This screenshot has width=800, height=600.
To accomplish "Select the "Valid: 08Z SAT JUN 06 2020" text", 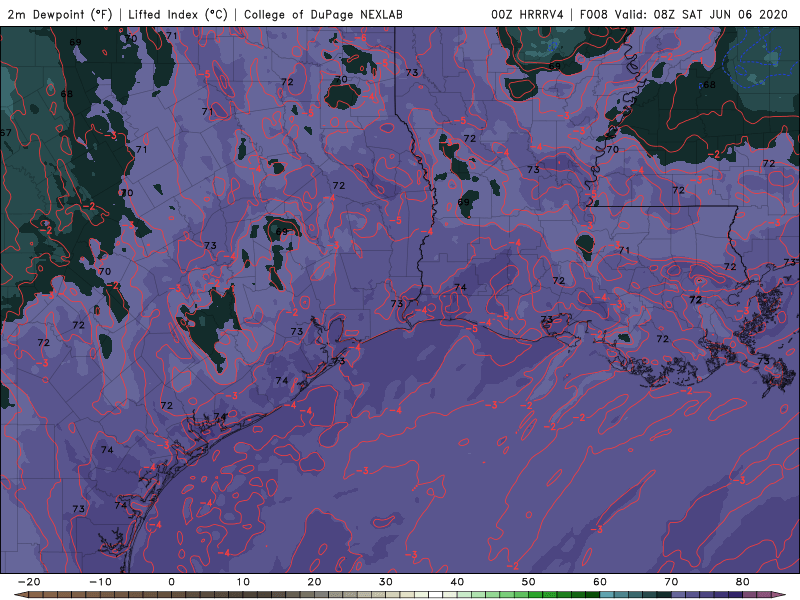I will (701, 15).
